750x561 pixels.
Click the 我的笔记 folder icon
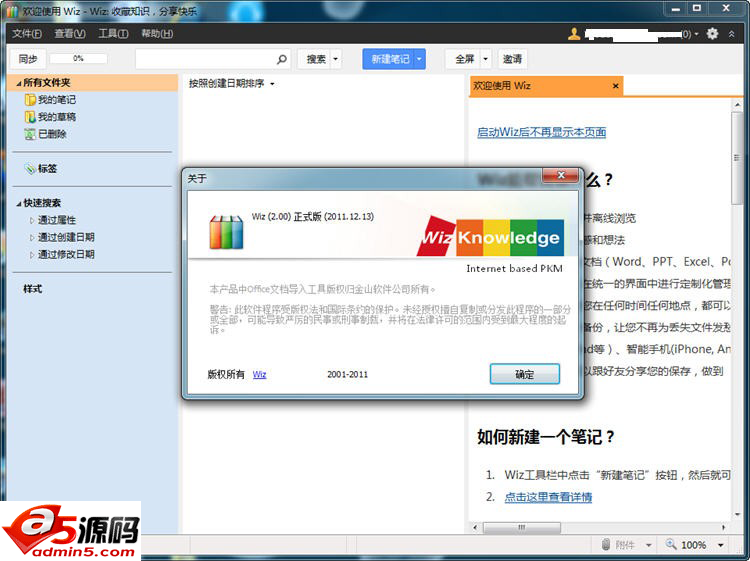[x=30, y=99]
